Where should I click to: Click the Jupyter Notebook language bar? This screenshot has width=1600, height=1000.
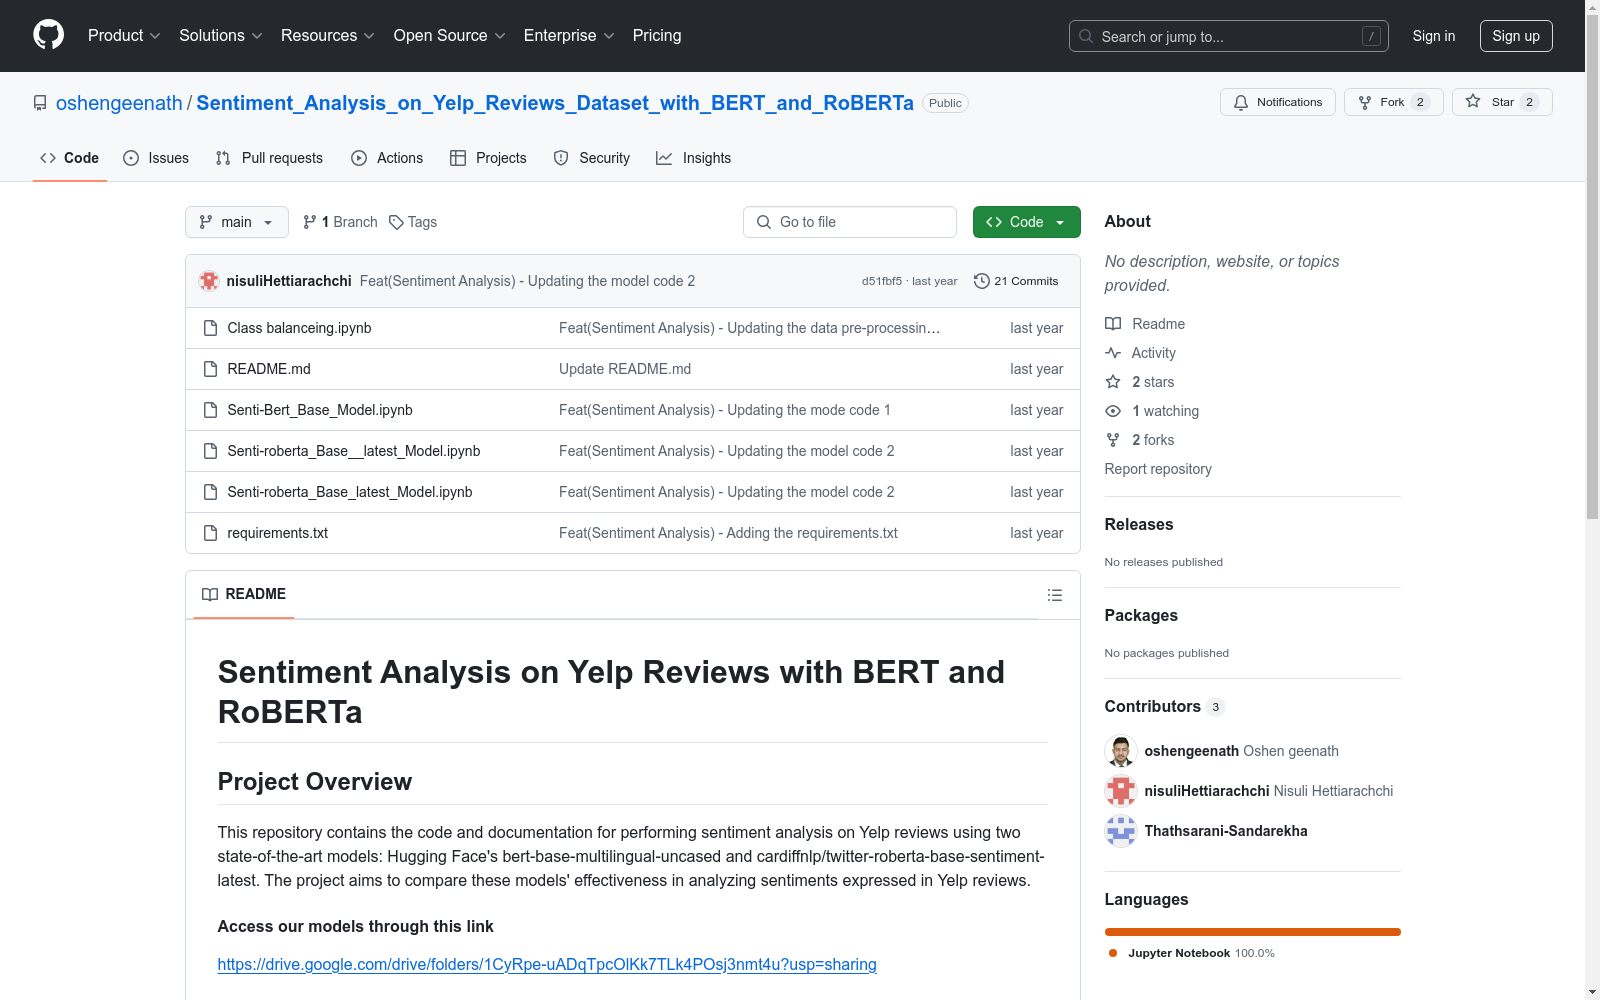pyautogui.click(x=1252, y=932)
